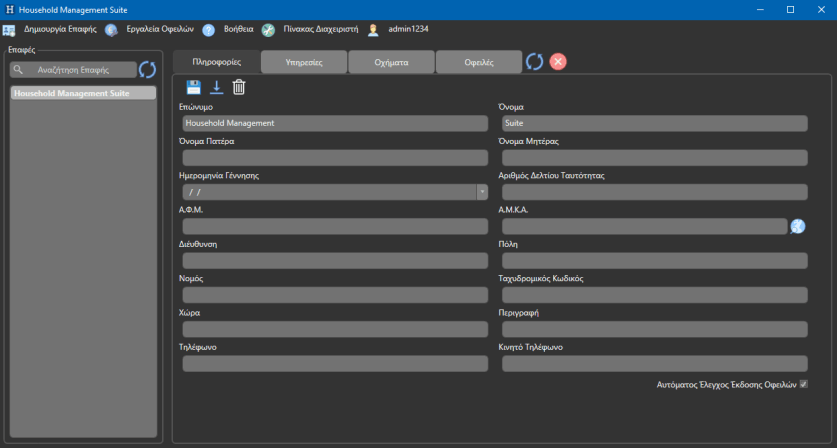Click the Αναζήτηση Επαφής search field
The width and height of the screenshot is (837, 448).
coord(73,69)
